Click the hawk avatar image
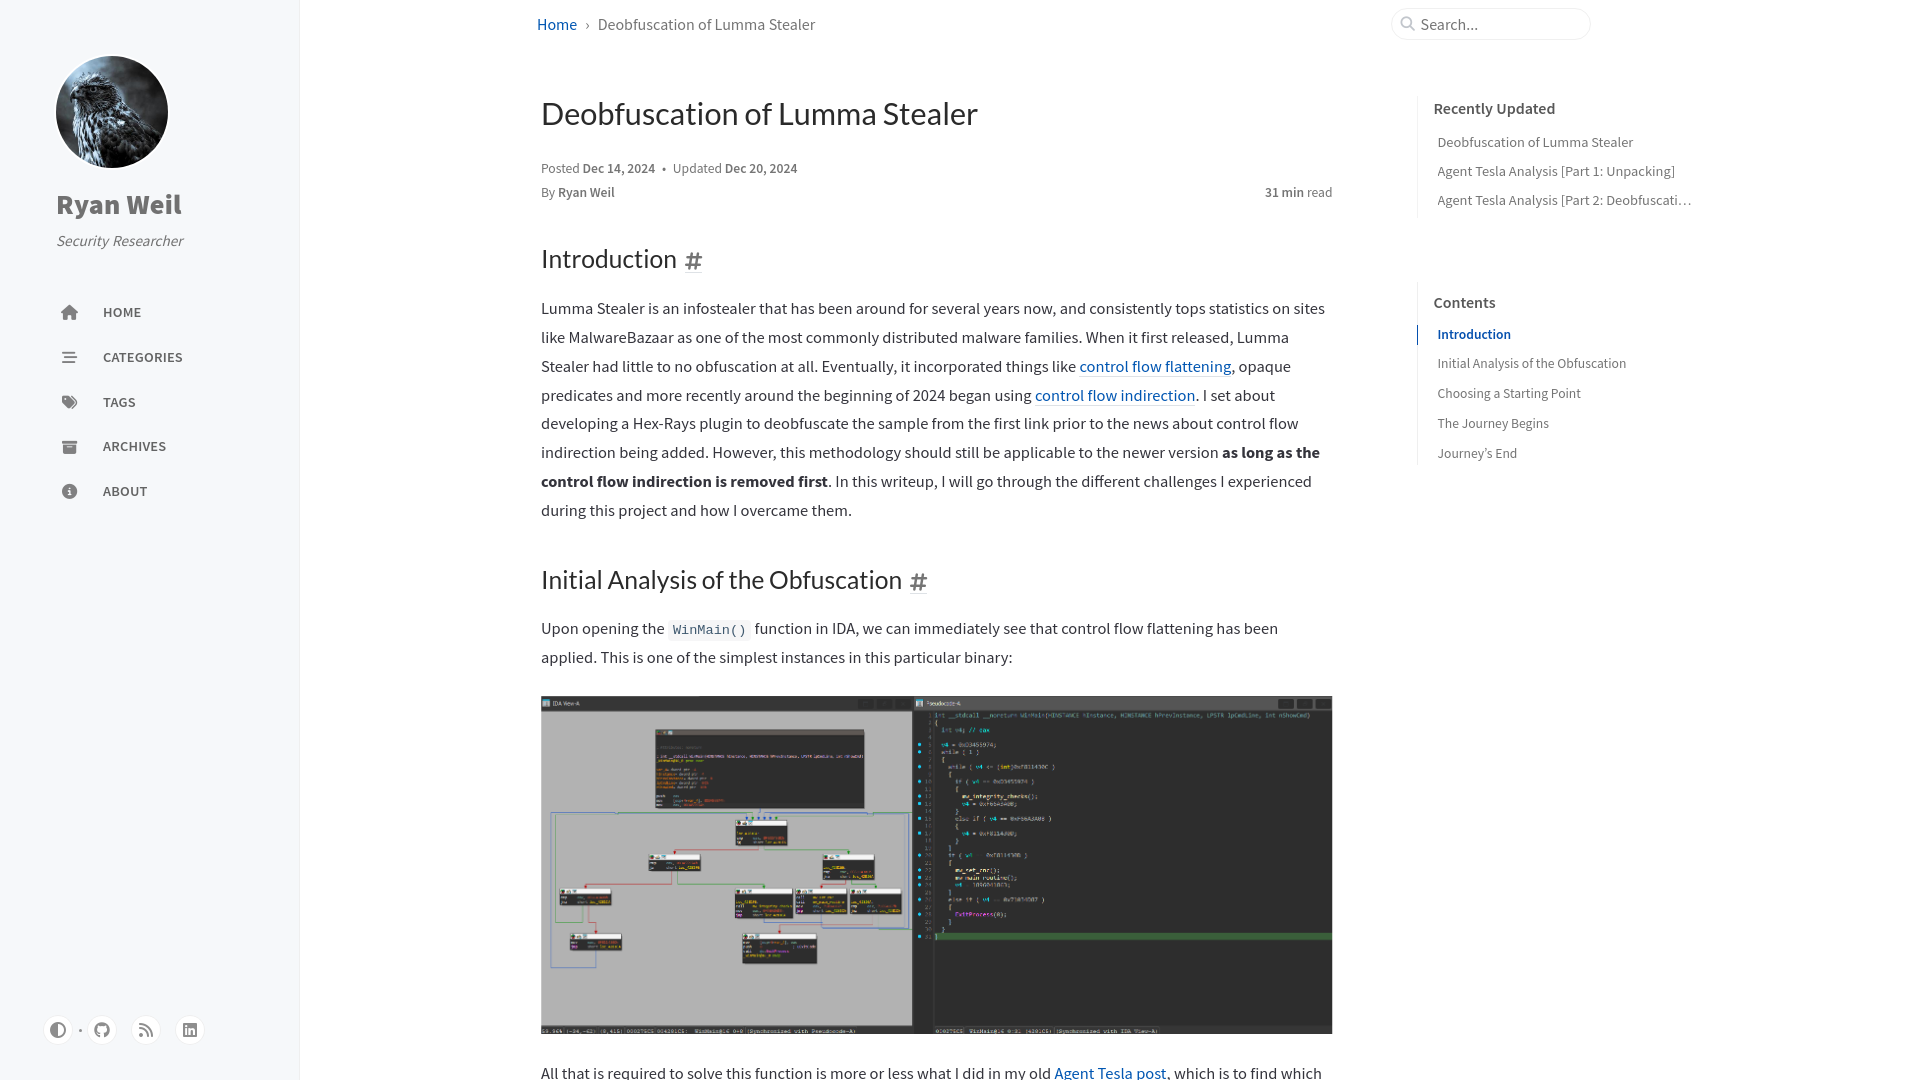Image resolution: width=1920 pixels, height=1080 pixels. (112, 112)
